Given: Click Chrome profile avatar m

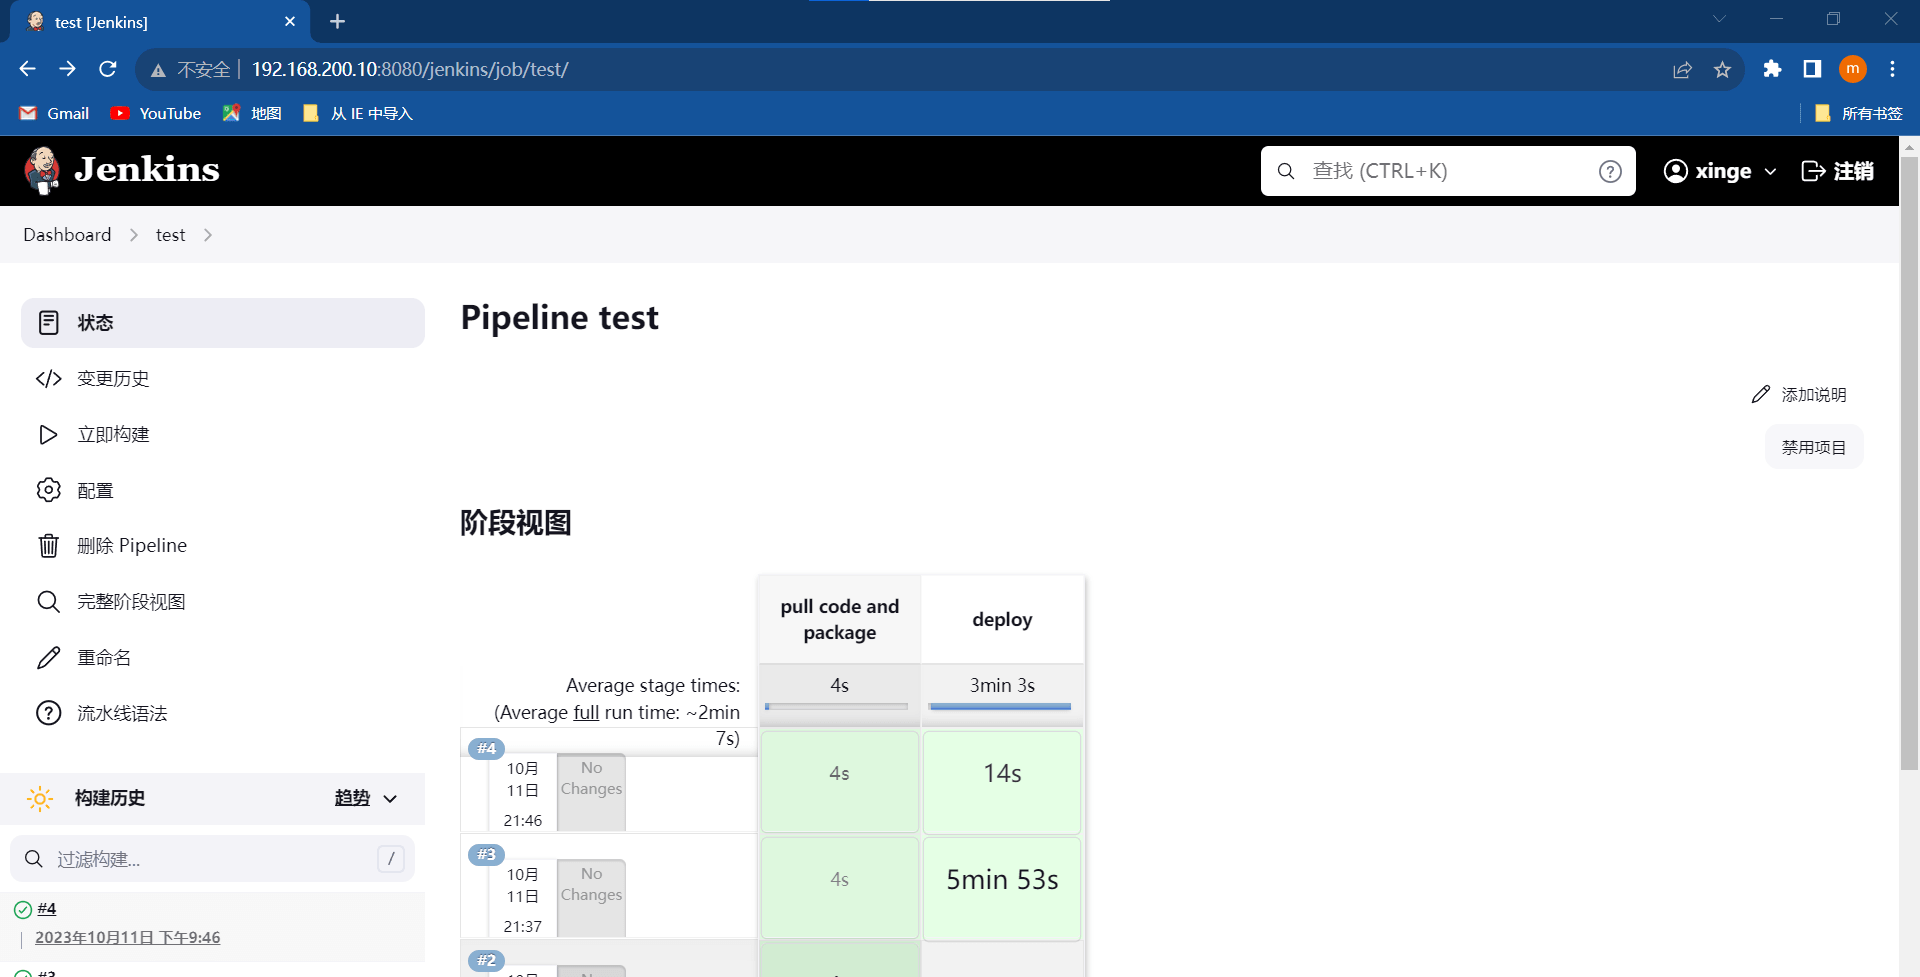Looking at the screenshot, I should click(x=1853, y=69).
